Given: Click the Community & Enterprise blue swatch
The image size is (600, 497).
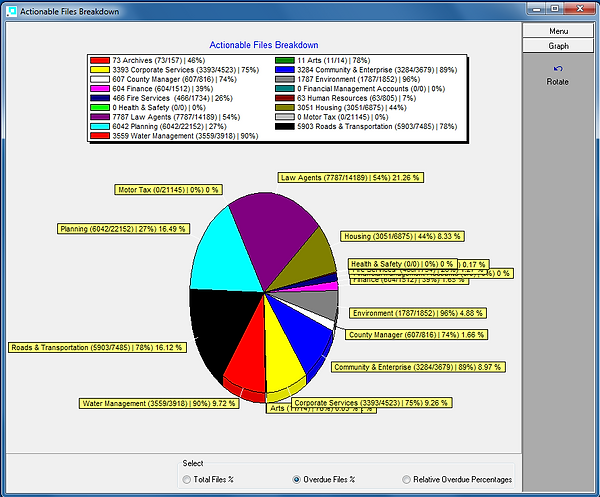Looking at the screenshot, I should coord(285,70).
